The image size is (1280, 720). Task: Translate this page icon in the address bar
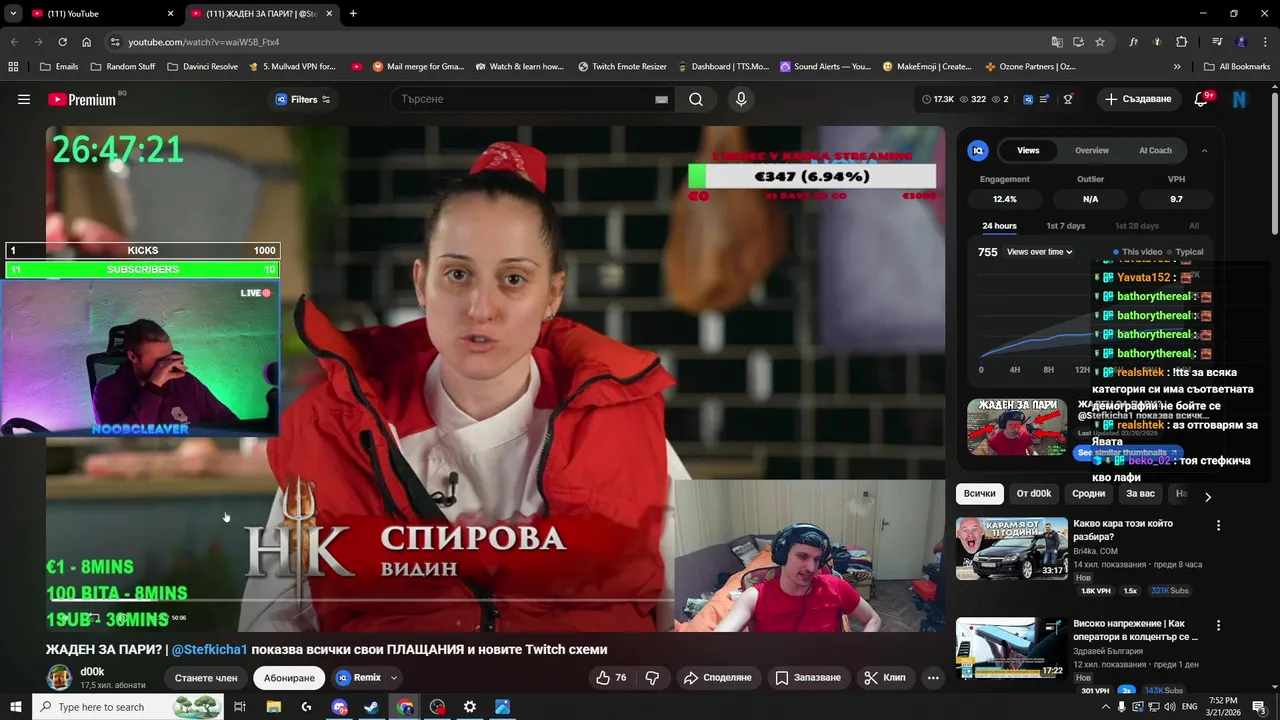tap(1057, 42)
